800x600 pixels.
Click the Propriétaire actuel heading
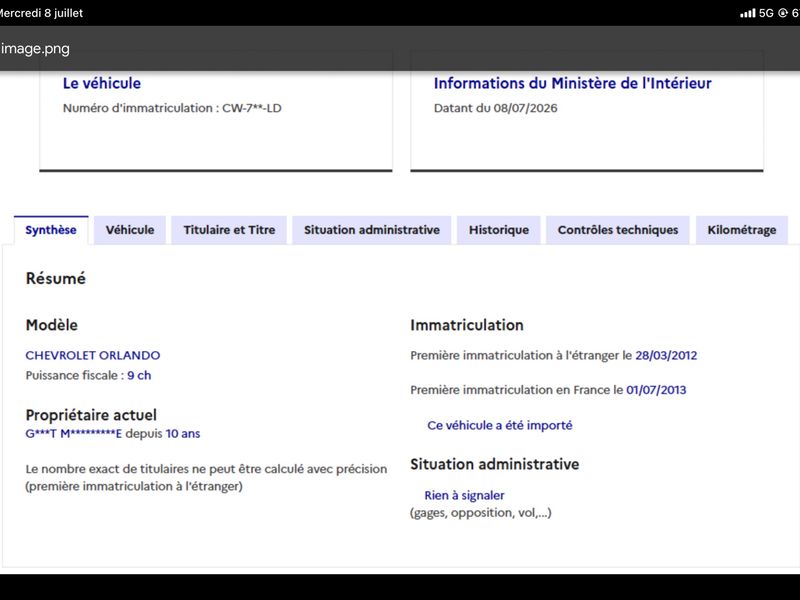(91, 415)
